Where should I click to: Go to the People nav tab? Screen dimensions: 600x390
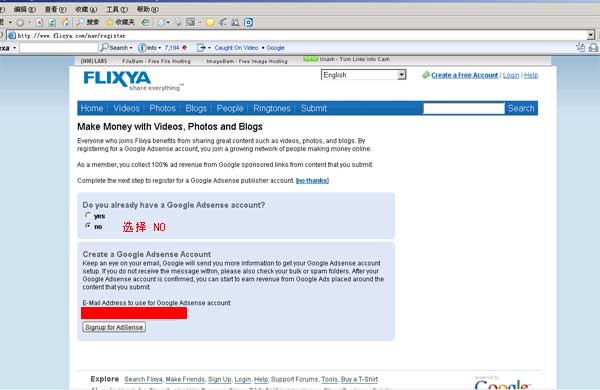click(x=230, y=108)
